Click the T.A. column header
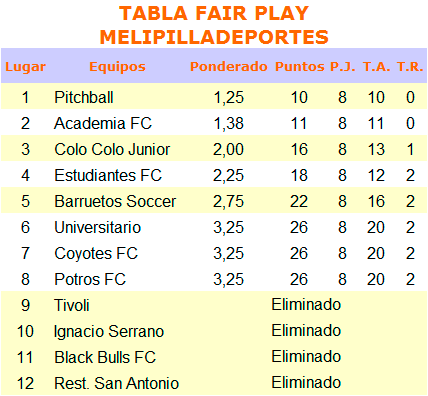This screenshot has height=396, width=428. (377, 66)
